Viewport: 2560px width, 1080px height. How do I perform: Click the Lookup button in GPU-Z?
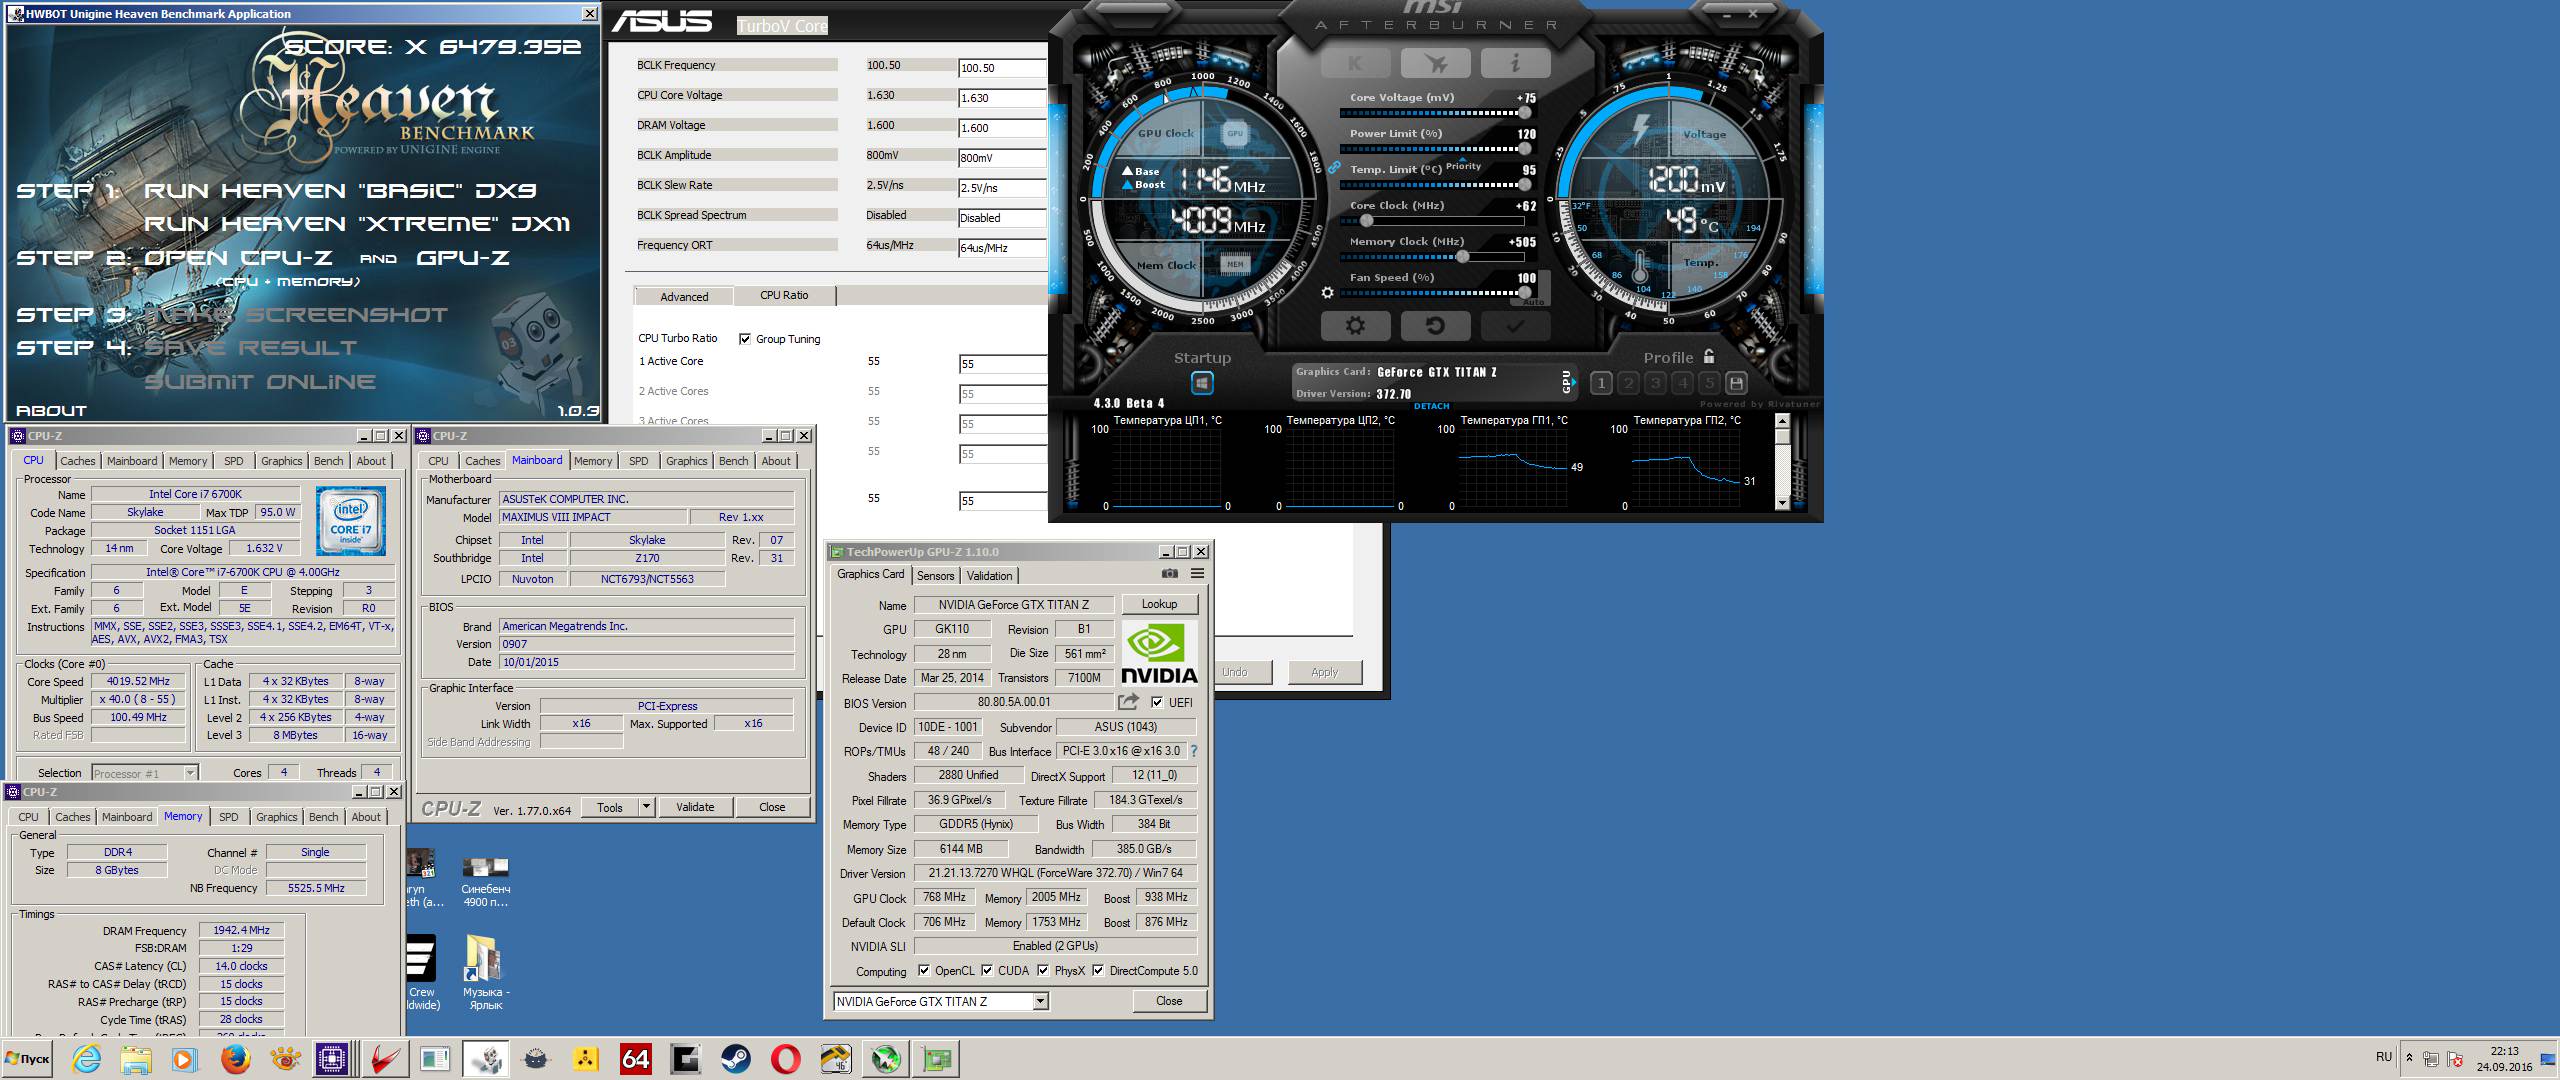coord(1159,604)
